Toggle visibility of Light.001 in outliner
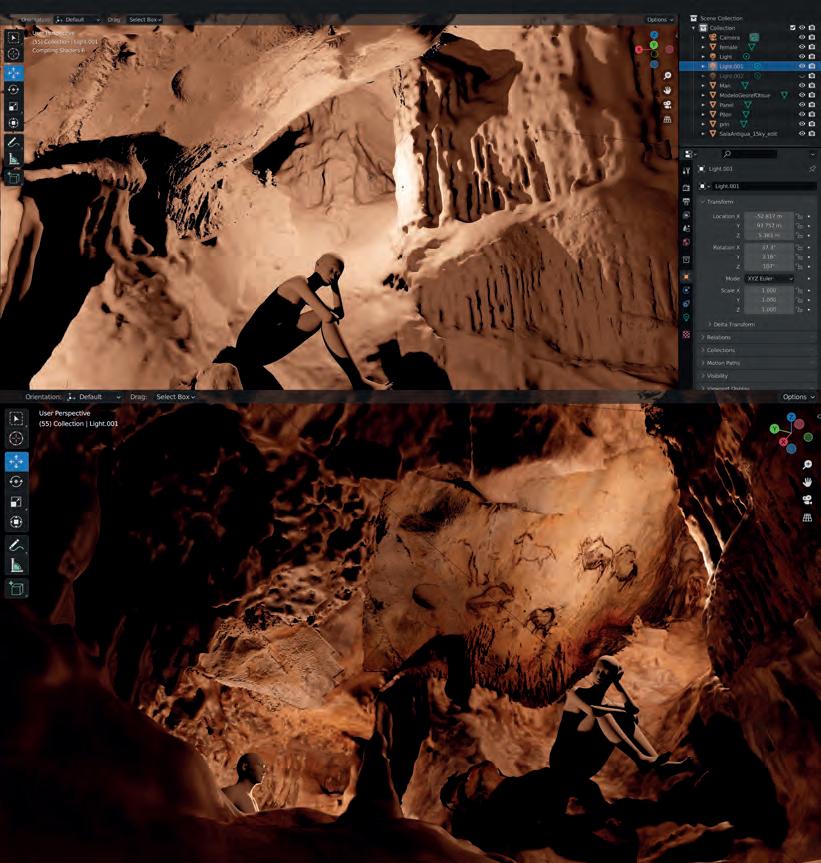Viewport: 821px width, 863px height. [x=802, y=66]
